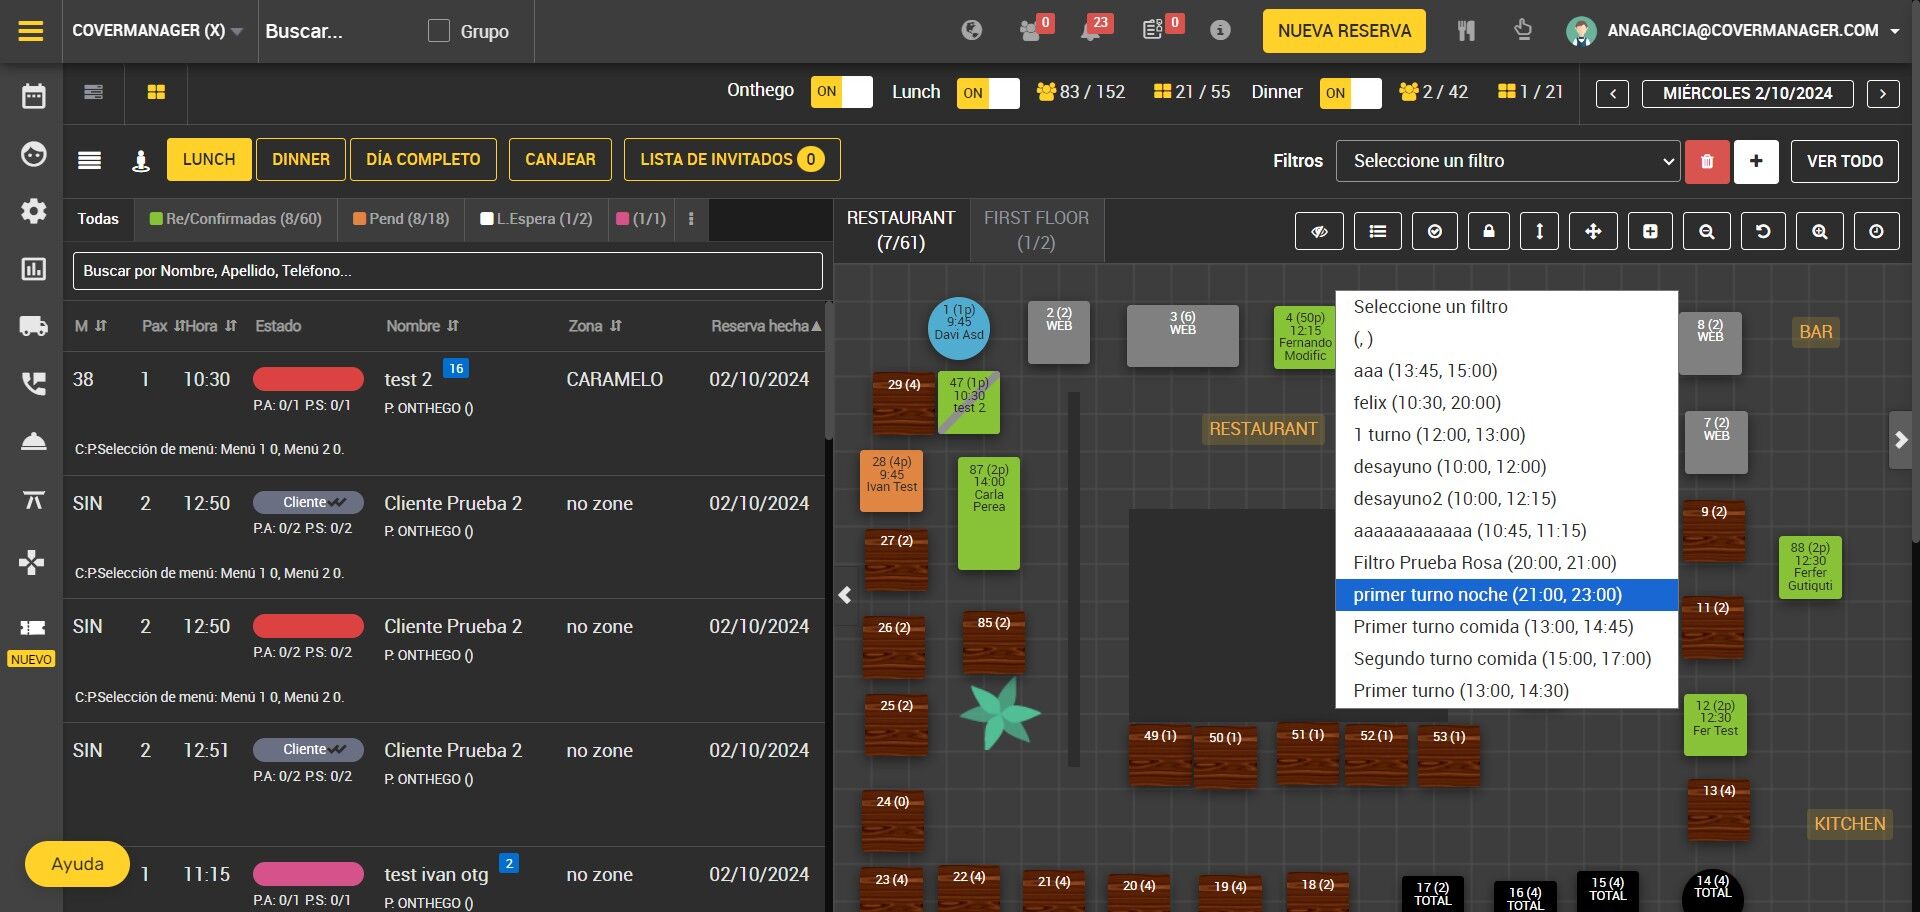This screenshot has height=912, width=1920.
Task: Open the delivery truck icon in sidebar
Action: [34, 326]
